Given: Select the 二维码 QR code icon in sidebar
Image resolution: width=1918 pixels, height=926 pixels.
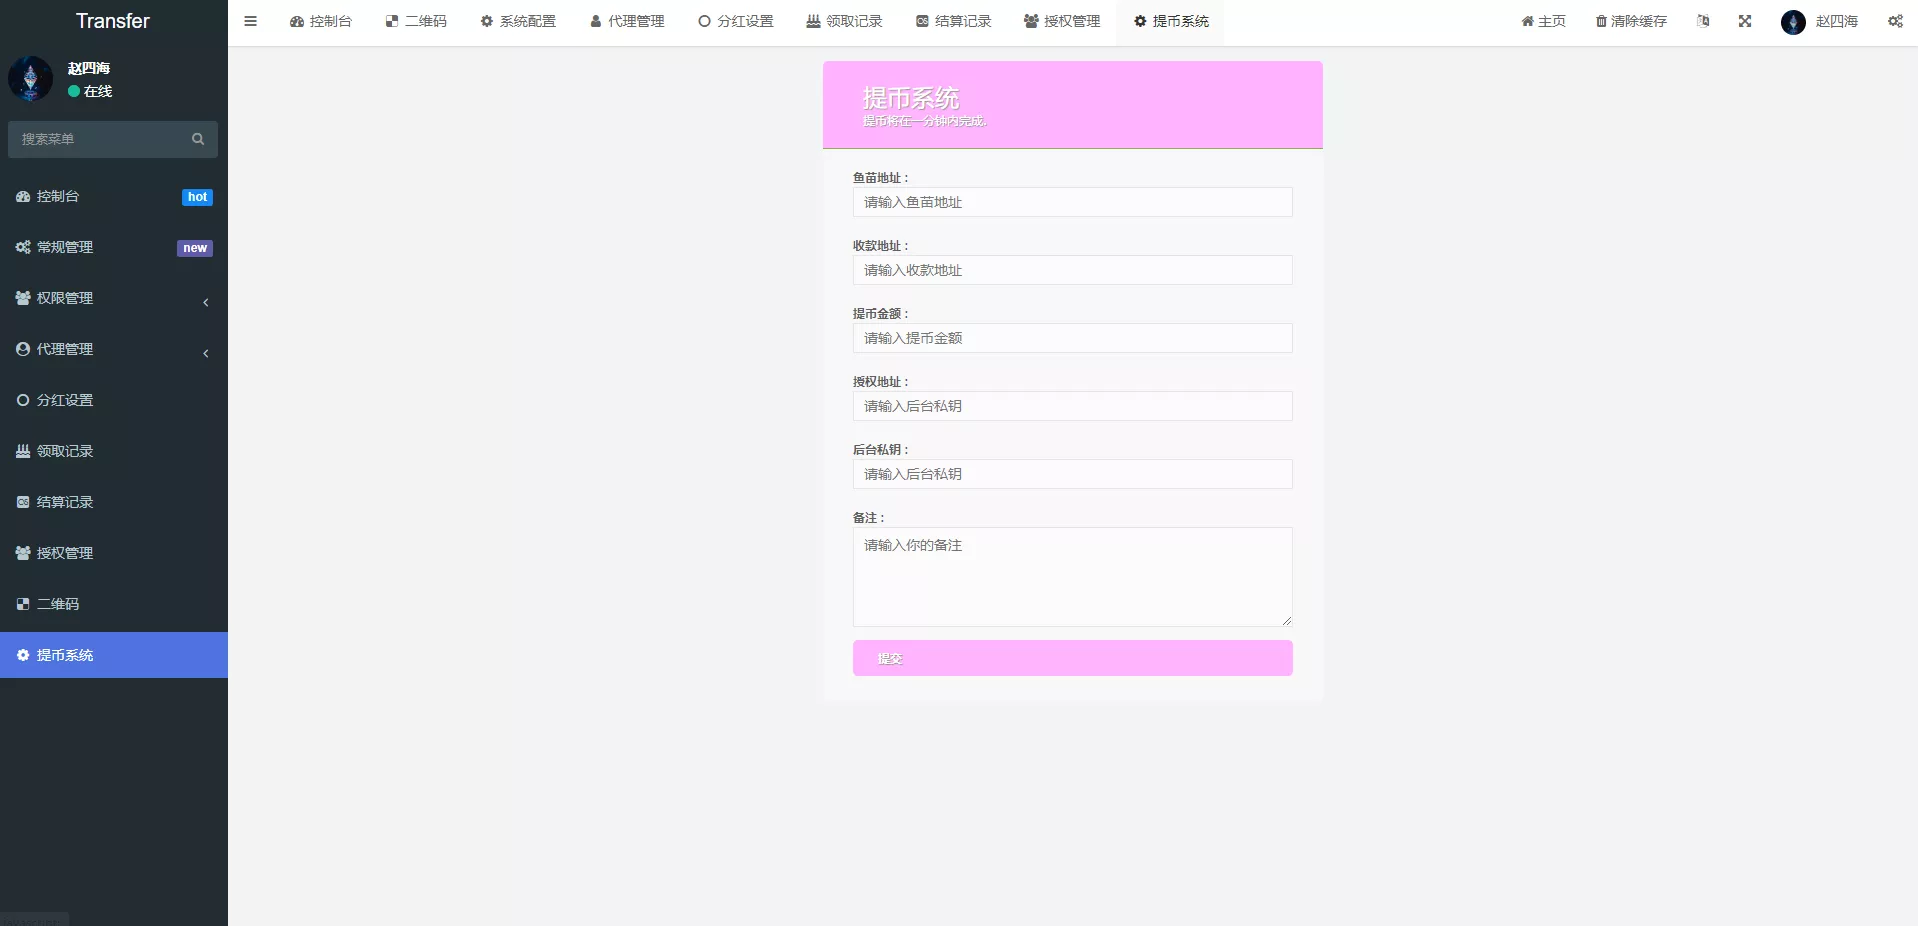Looking at the screenshot, I should (22, 604).
